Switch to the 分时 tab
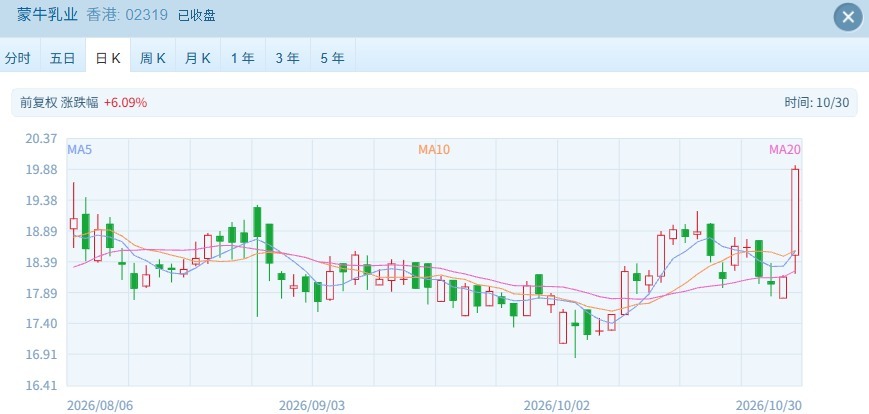869x414 pixels. coord(18,58)
